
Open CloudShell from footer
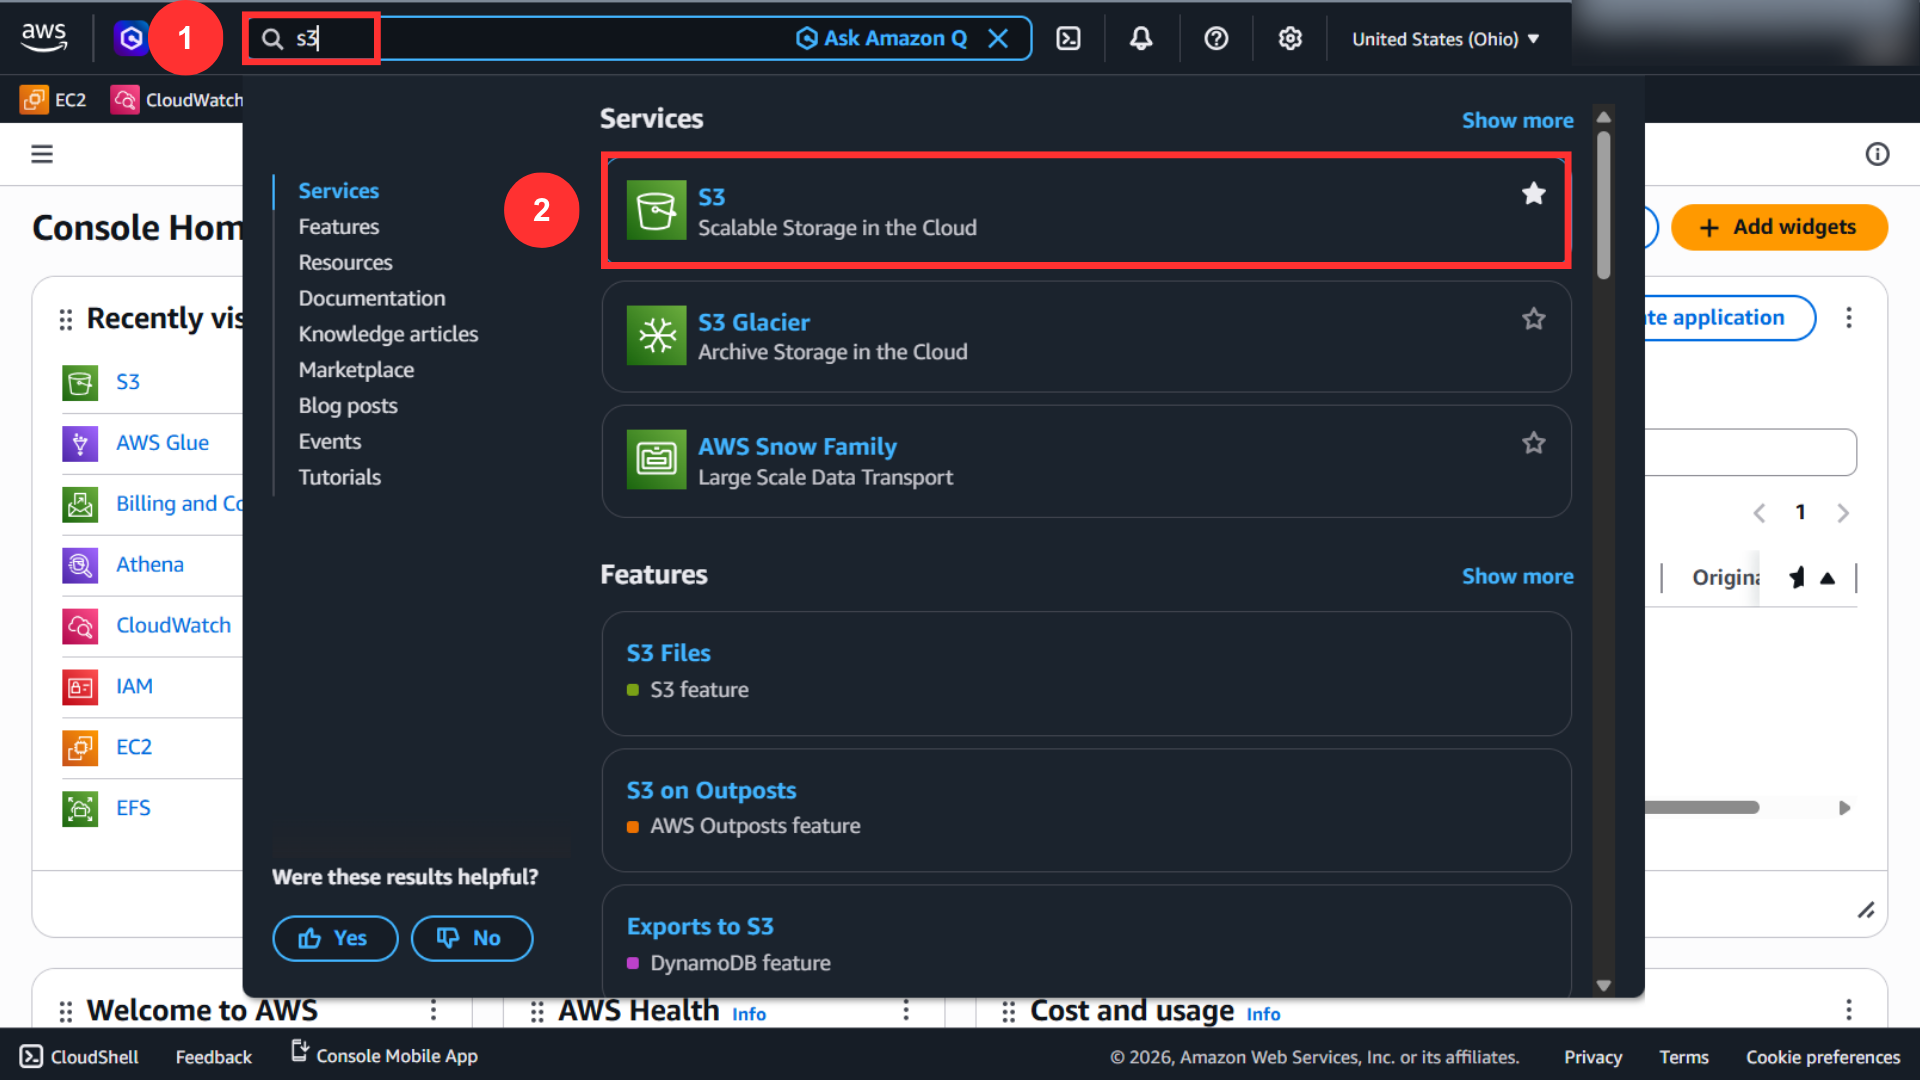(x=79, y=1056)
